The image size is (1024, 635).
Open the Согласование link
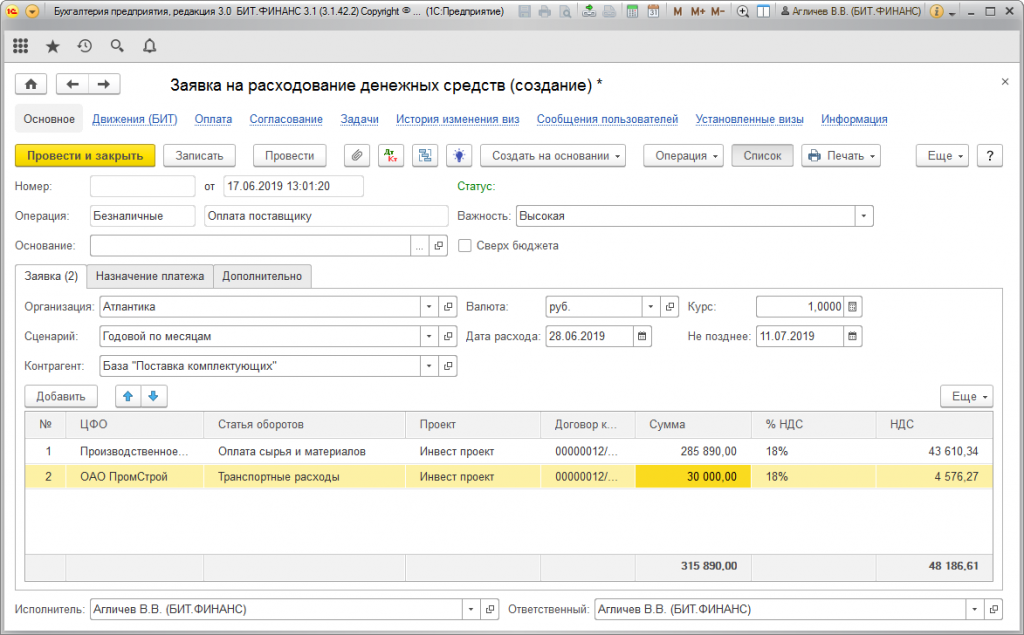coord(286,119)
